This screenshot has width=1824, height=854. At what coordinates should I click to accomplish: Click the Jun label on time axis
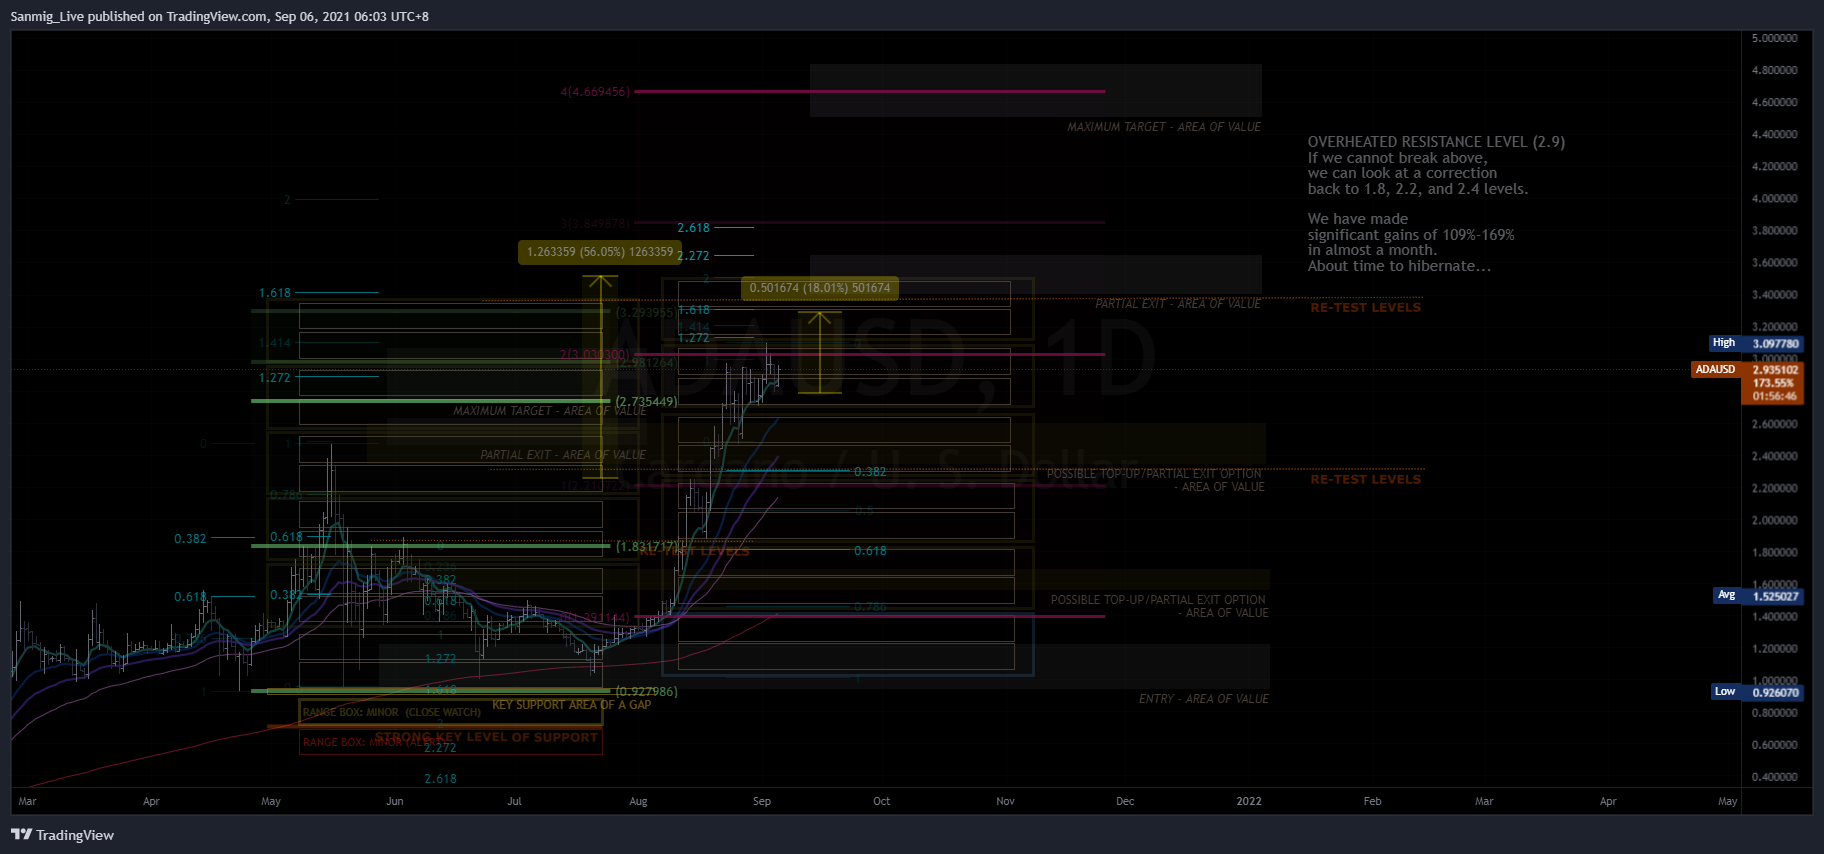(x=395, y=801)
